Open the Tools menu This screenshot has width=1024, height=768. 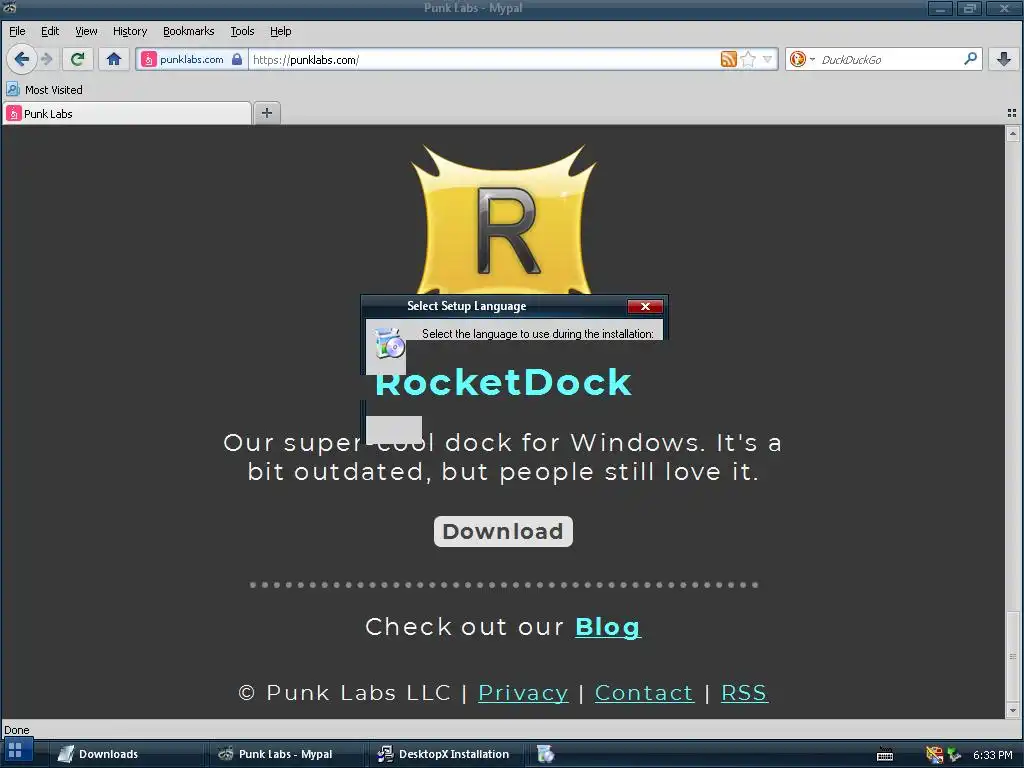(x=242, y=31)
